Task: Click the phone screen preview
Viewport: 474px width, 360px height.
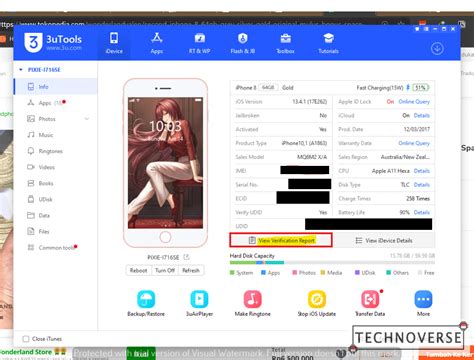Action: pos(165,163)
